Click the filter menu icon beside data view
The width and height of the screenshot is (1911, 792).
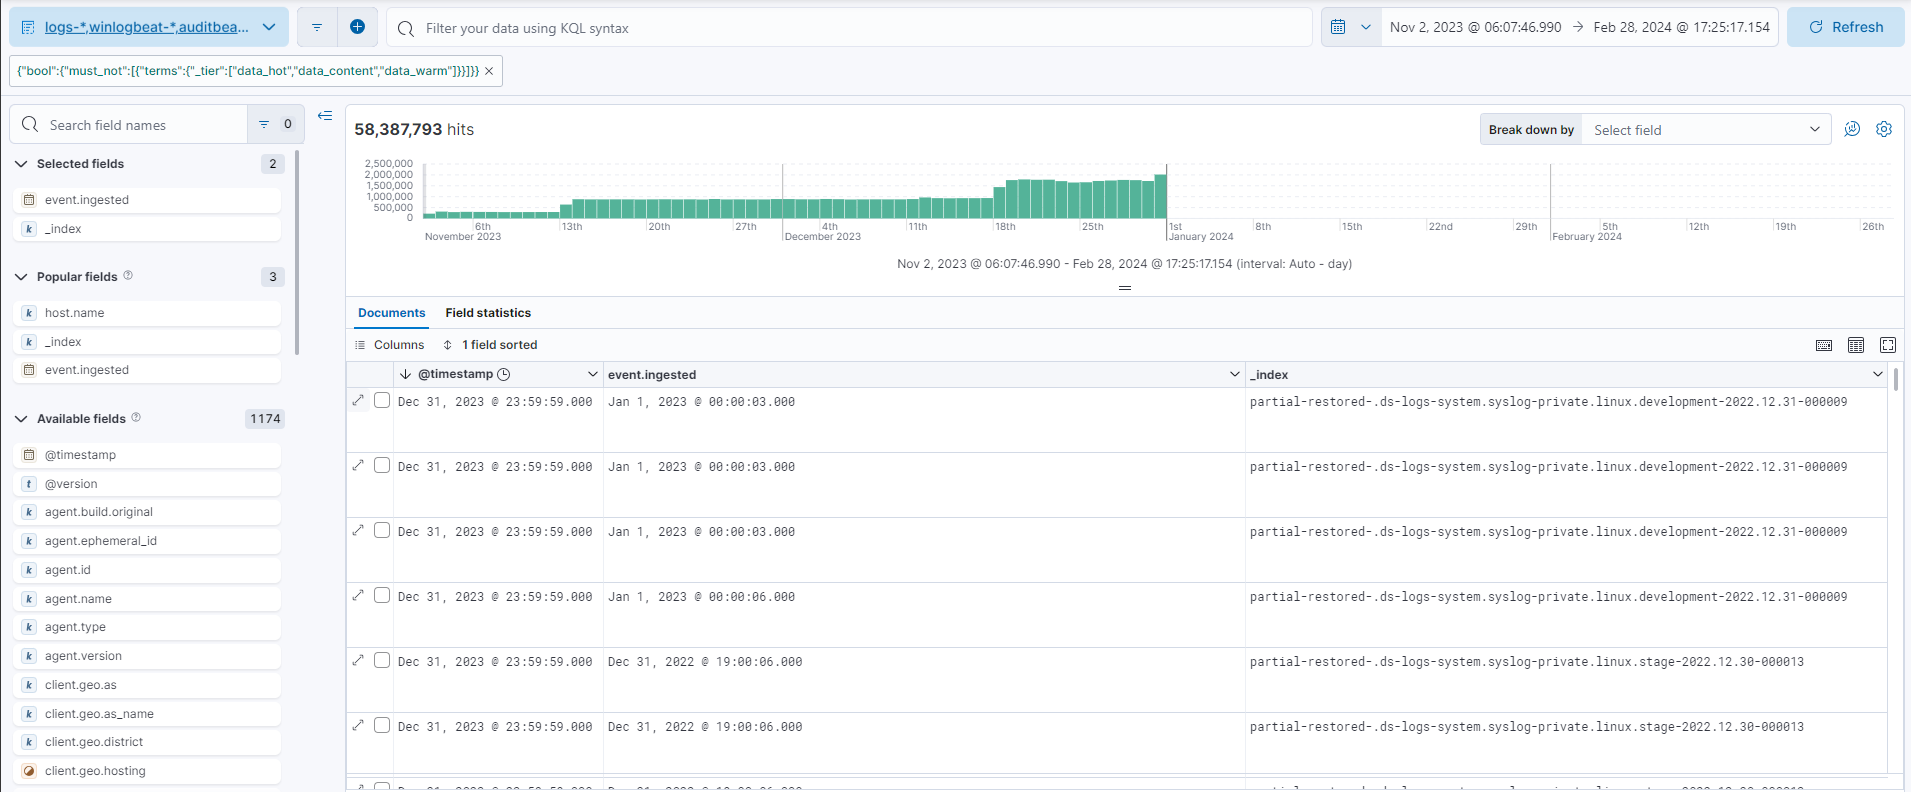point(317,27)
